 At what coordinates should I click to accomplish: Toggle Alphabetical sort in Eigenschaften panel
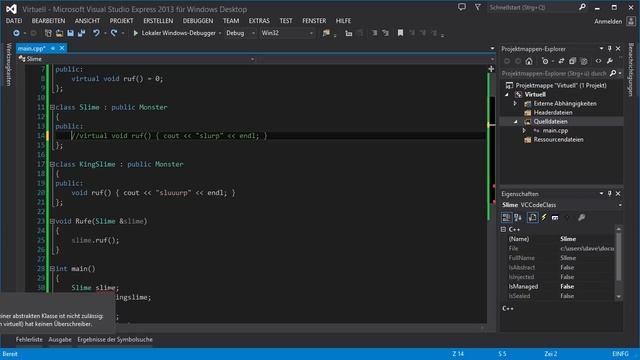518,218
